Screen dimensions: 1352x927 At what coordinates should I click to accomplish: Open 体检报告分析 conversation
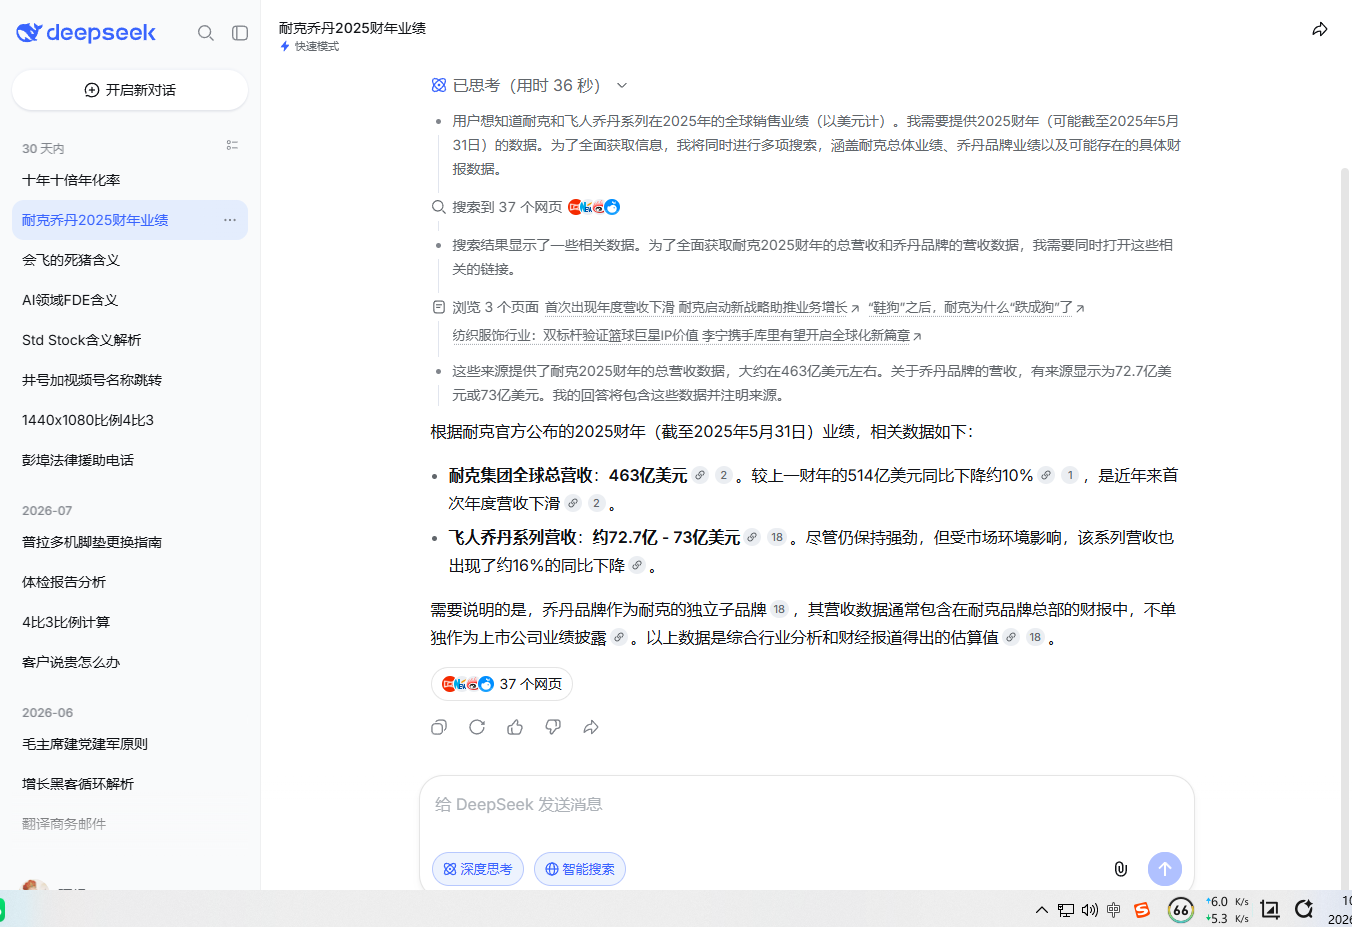pyautogui.click(x=130, y=582)
